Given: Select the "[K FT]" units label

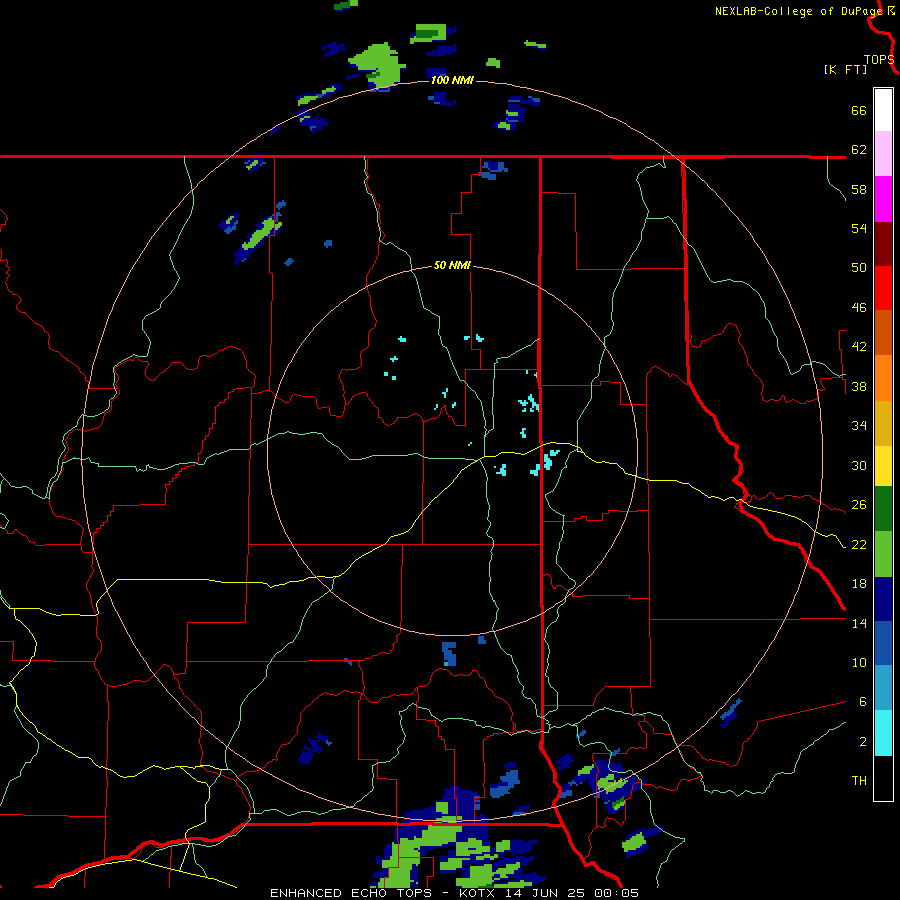Looking at the screenshot, I should click(x=845, y=69).
